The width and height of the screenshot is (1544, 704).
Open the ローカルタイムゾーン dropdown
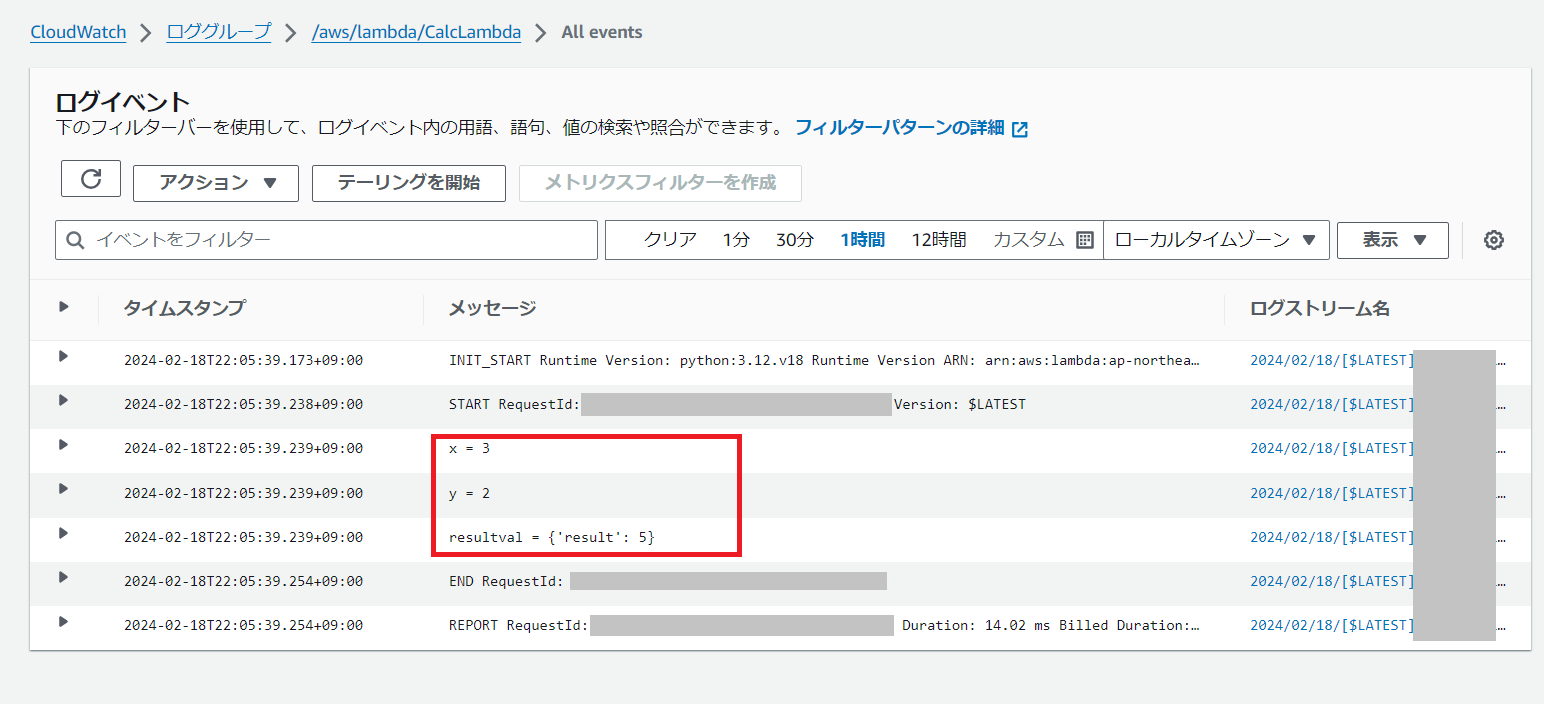1215,240
